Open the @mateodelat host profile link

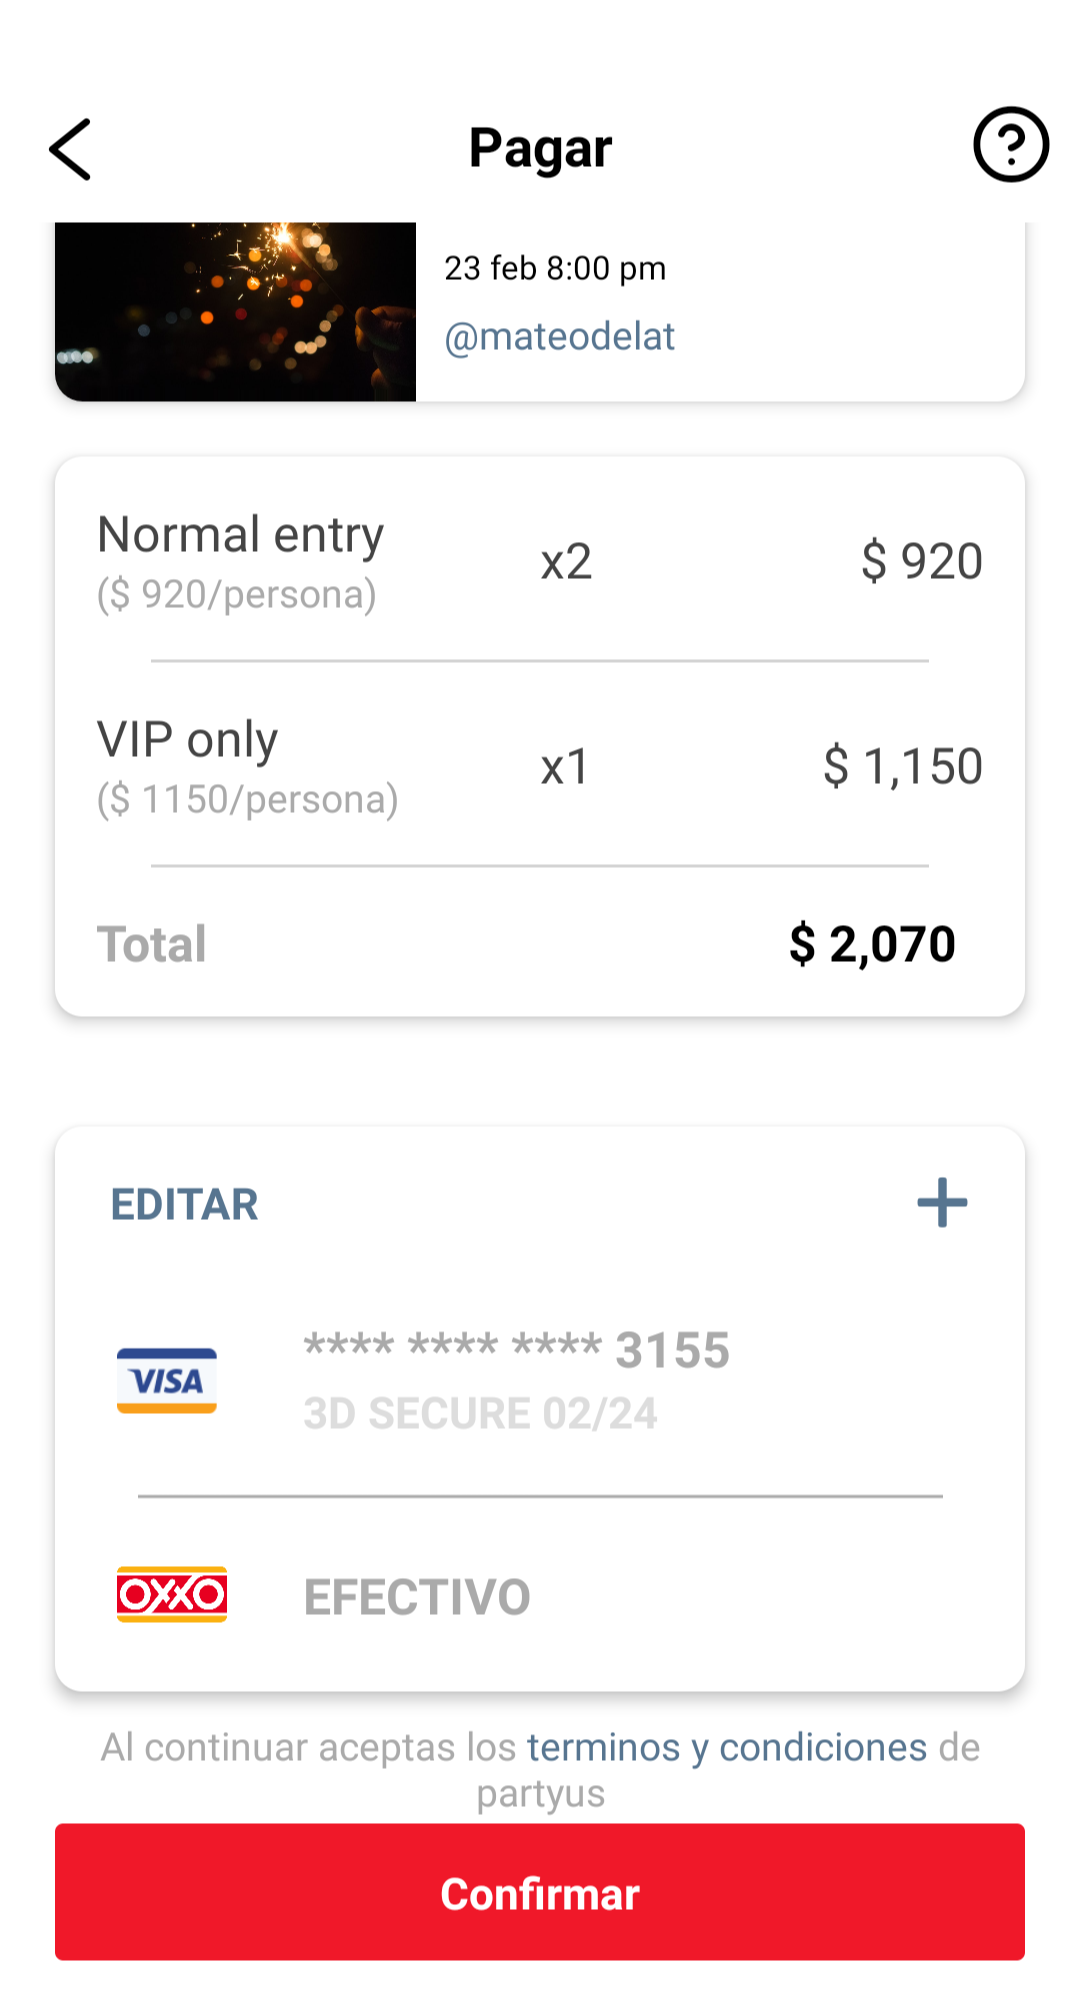[559, 337]
